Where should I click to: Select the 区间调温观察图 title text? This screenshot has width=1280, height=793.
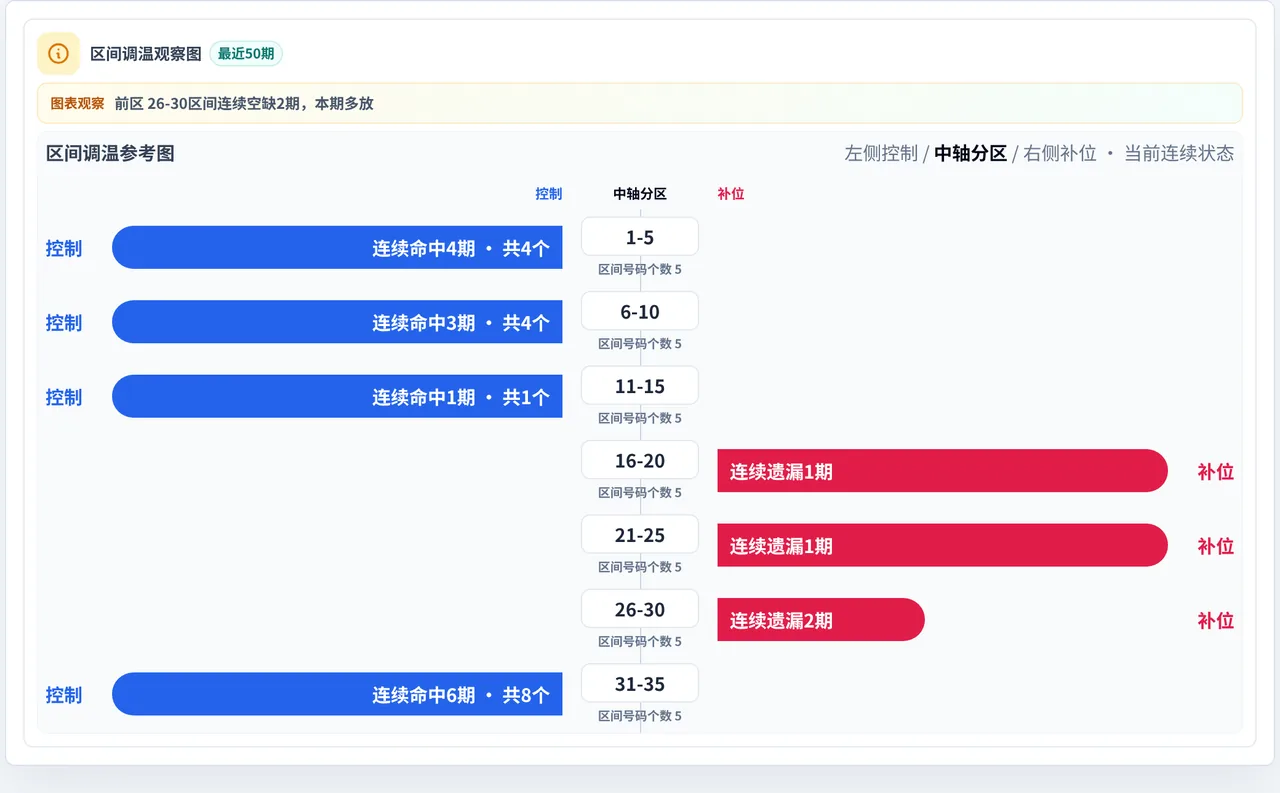click(x=146, y=54)
